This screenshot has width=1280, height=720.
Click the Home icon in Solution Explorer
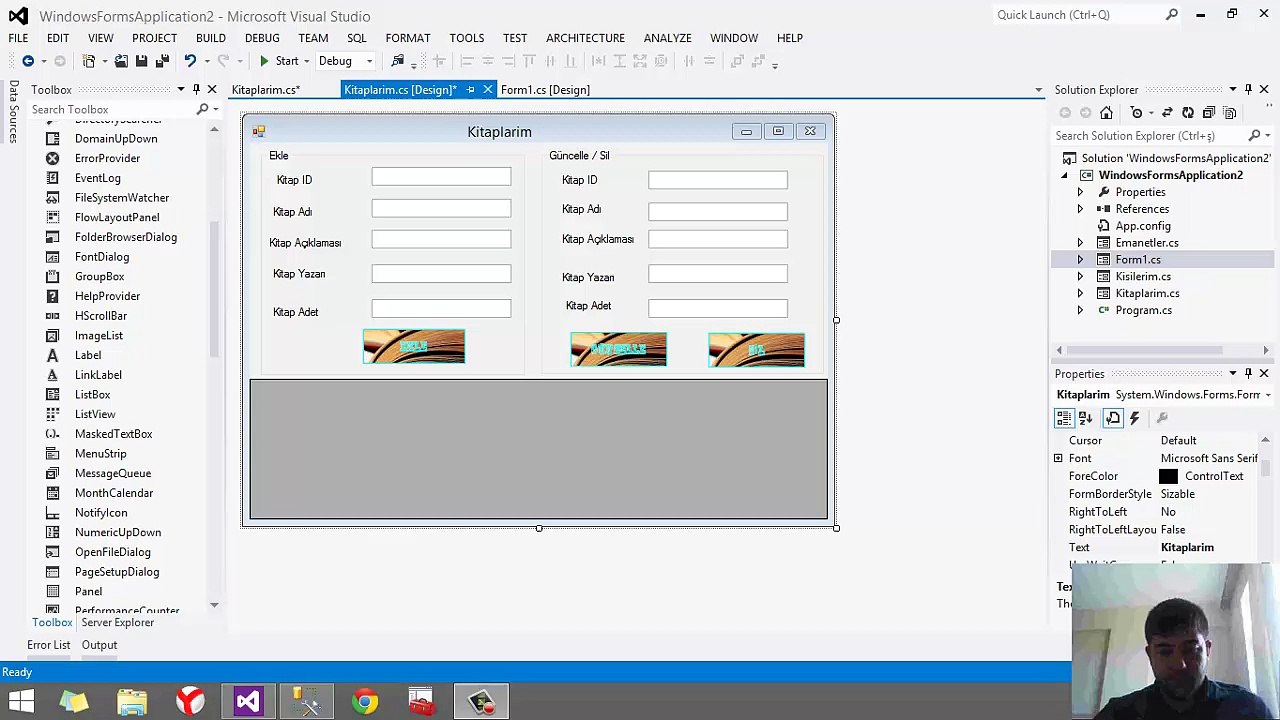click(x=1106, y=113)
